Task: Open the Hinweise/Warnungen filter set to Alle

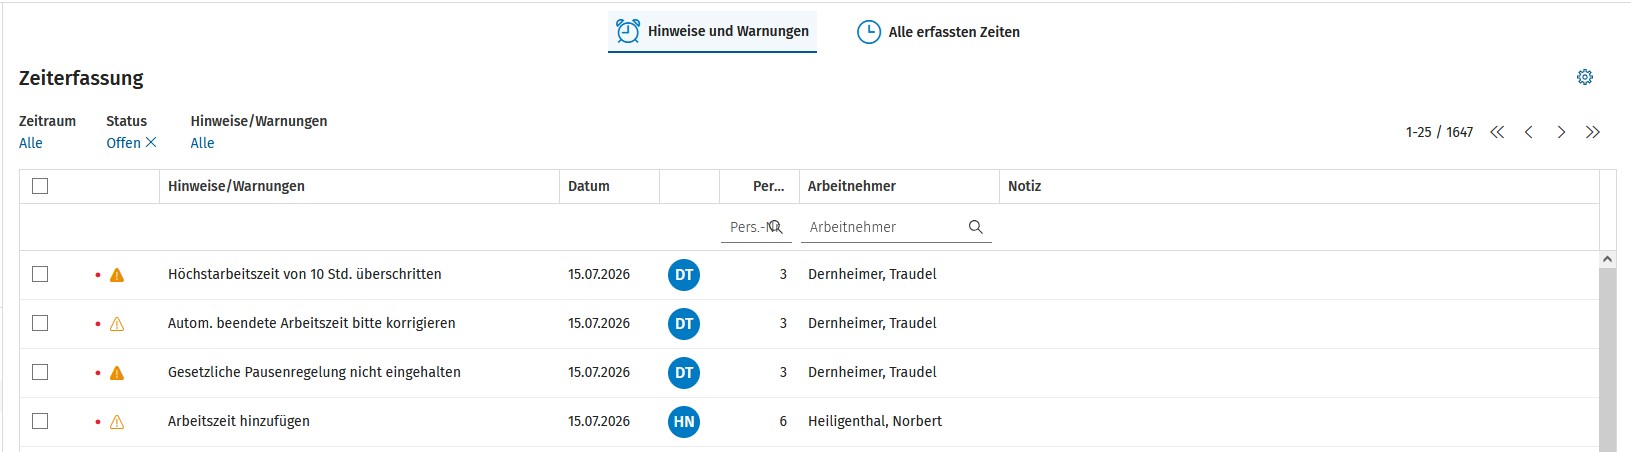Action: point(202,143)
